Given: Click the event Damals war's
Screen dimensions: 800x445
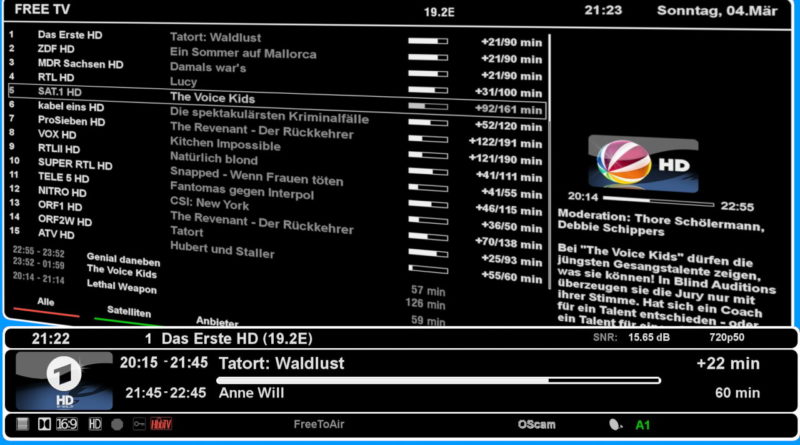Looking at the screenshot, I should 208,67.
